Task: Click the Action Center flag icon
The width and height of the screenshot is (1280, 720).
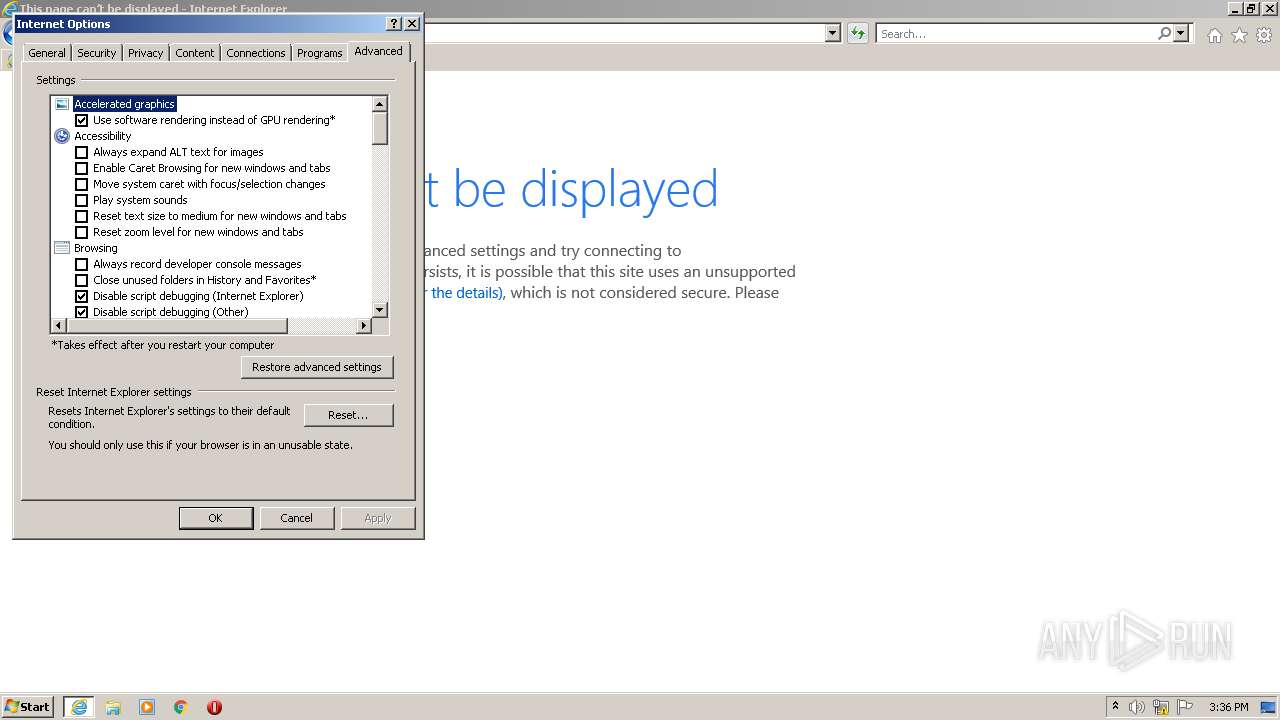Action: tap(1185, 707)
